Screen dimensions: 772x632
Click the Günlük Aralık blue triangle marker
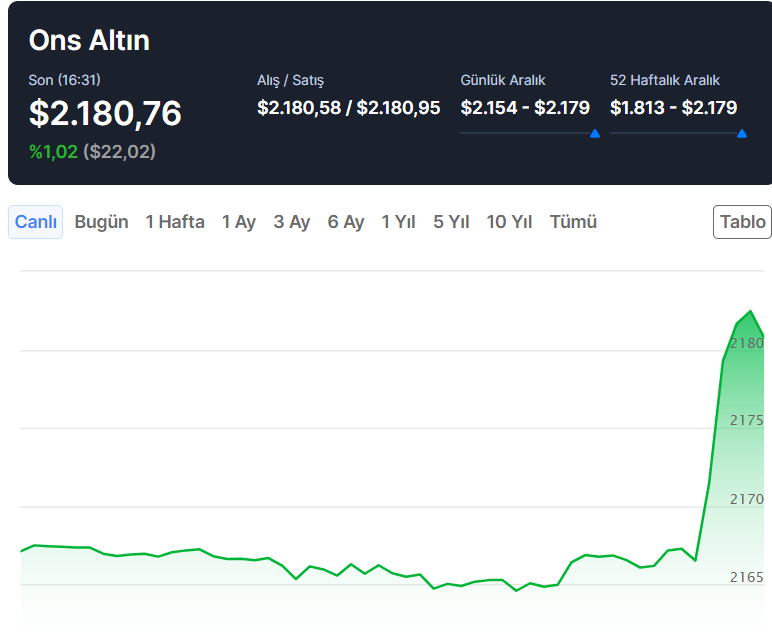tap(595, 133)
